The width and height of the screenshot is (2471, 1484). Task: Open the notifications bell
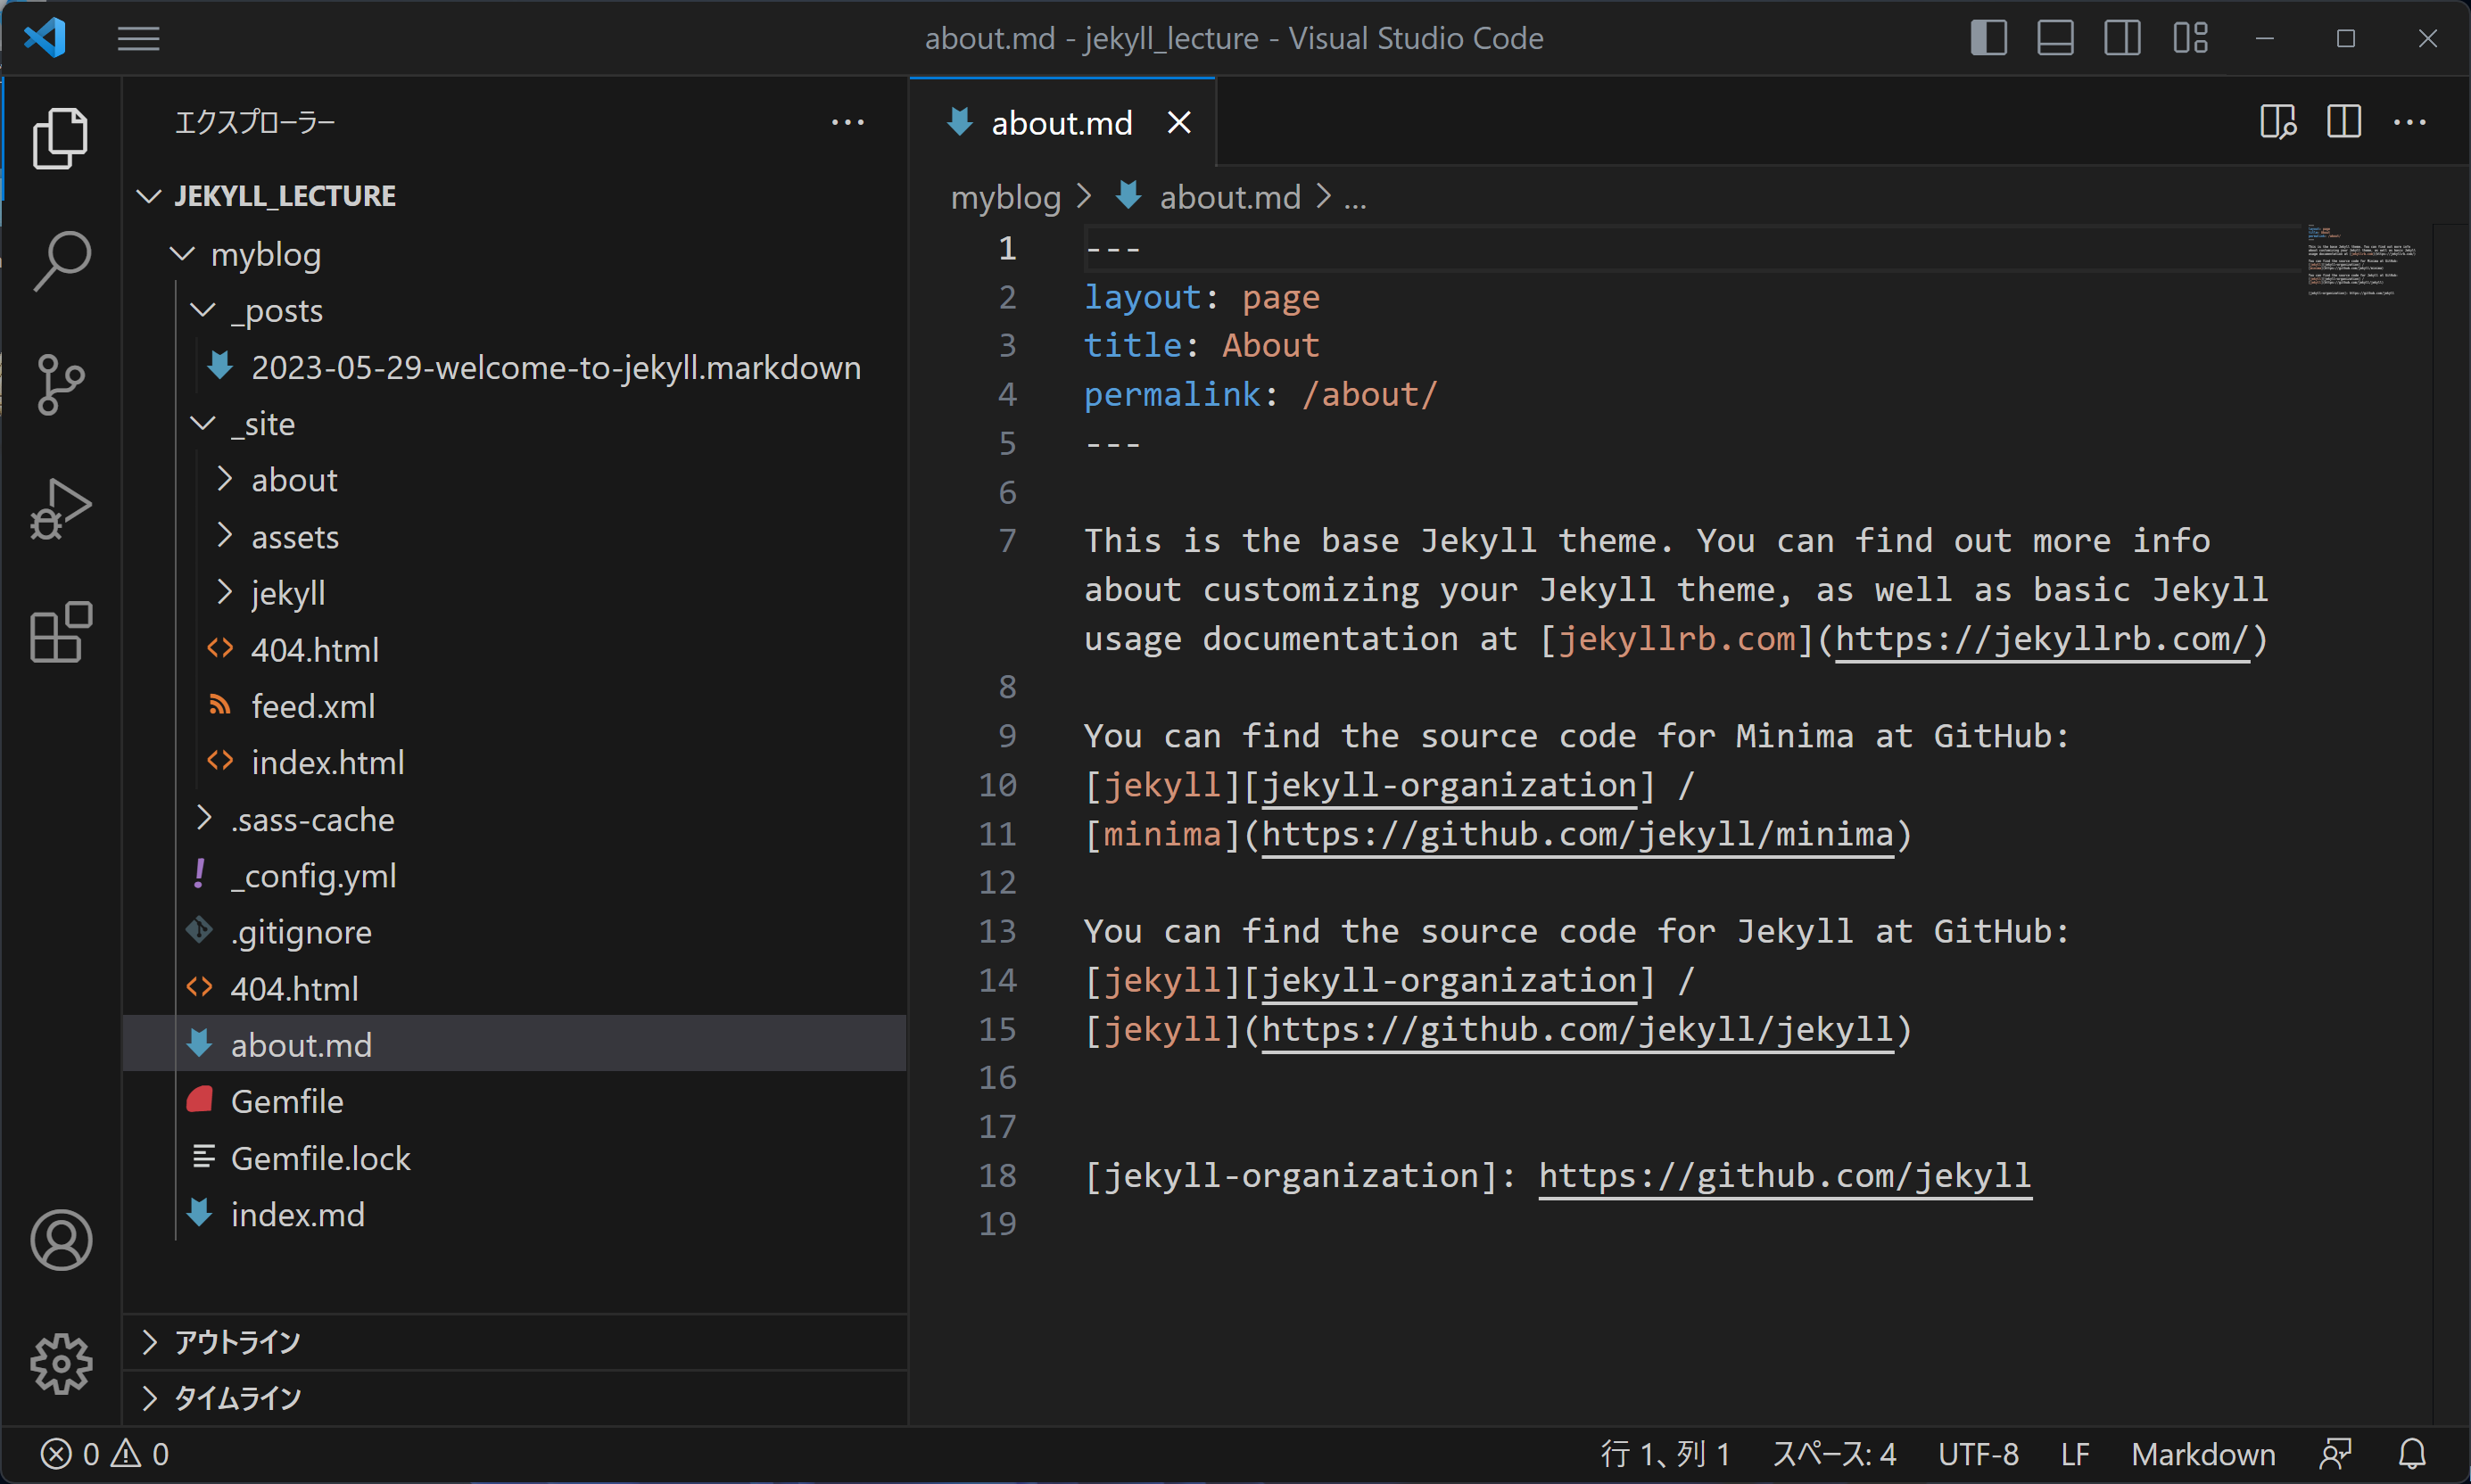click(x=2413, y=1453)
